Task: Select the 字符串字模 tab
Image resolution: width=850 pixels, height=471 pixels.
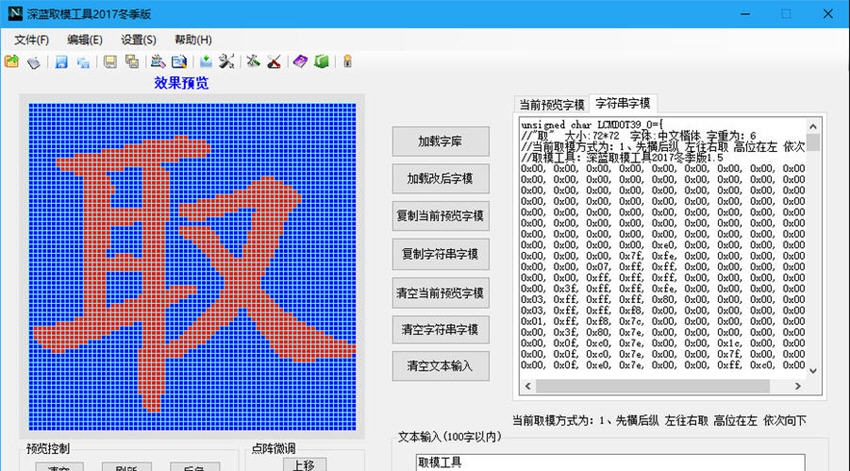Action: 623,103
